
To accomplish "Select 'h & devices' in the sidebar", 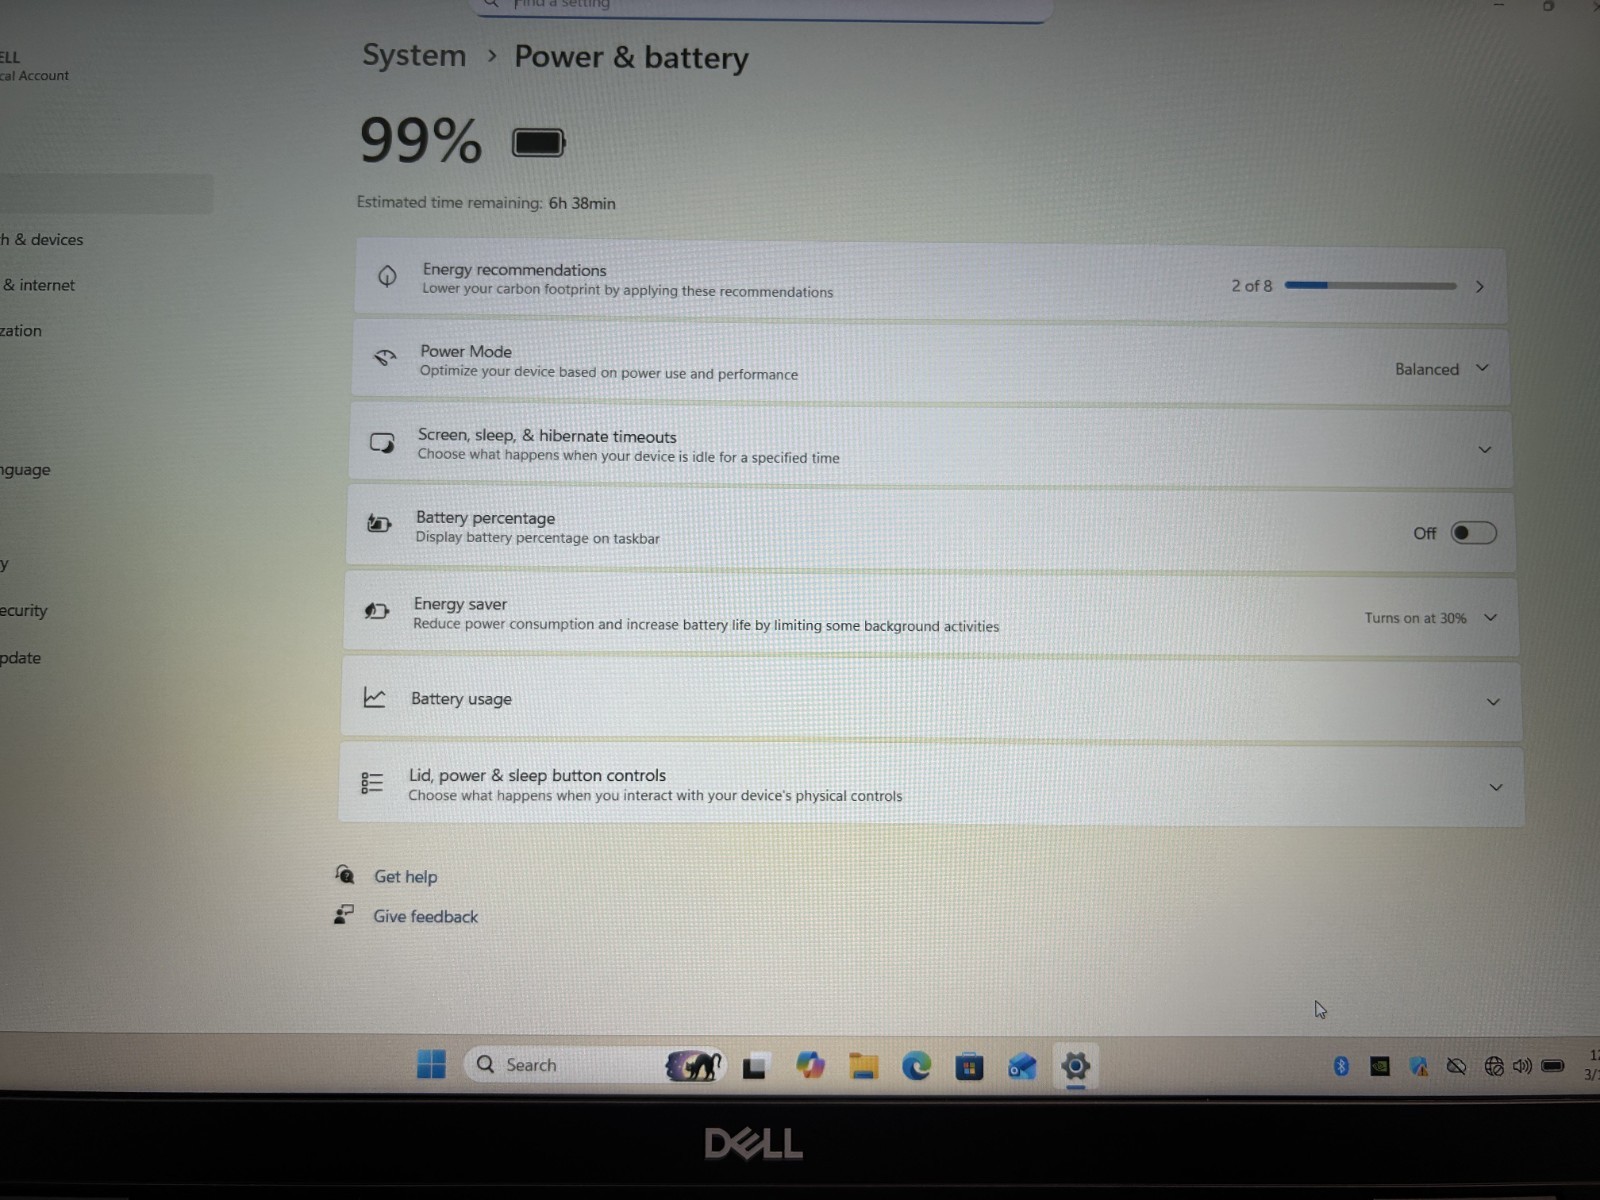I will (x=42, y=240).
